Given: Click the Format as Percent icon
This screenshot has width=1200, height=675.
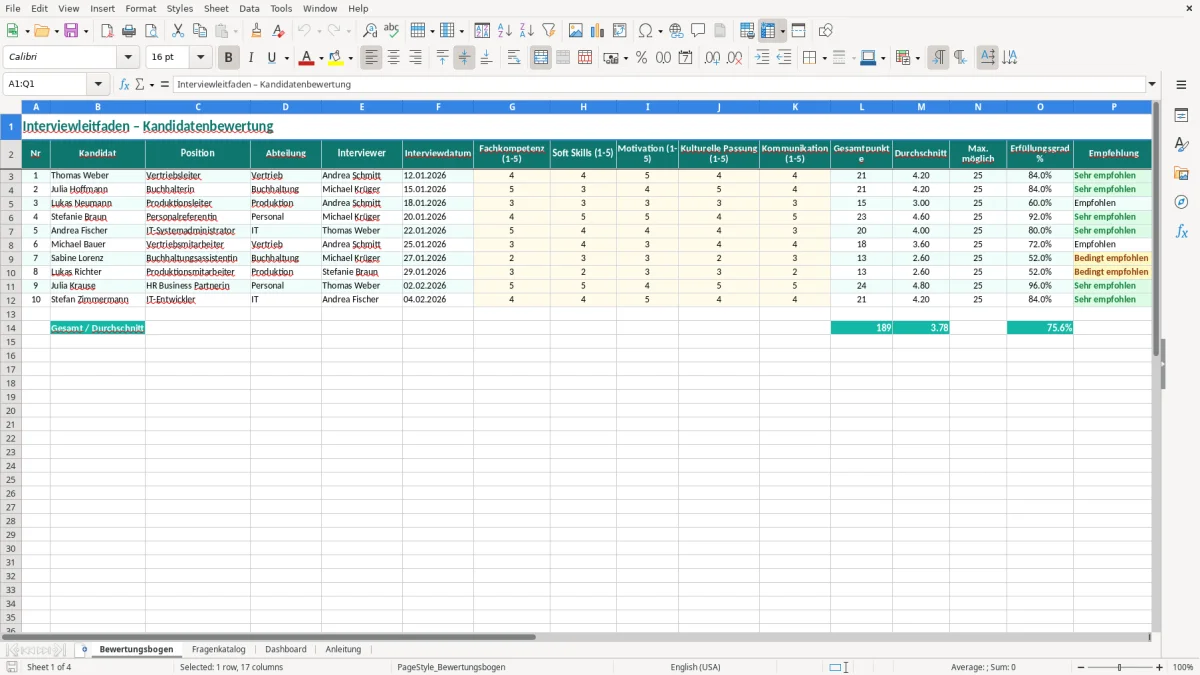Looking at the screenshot, I should (641, 58).
